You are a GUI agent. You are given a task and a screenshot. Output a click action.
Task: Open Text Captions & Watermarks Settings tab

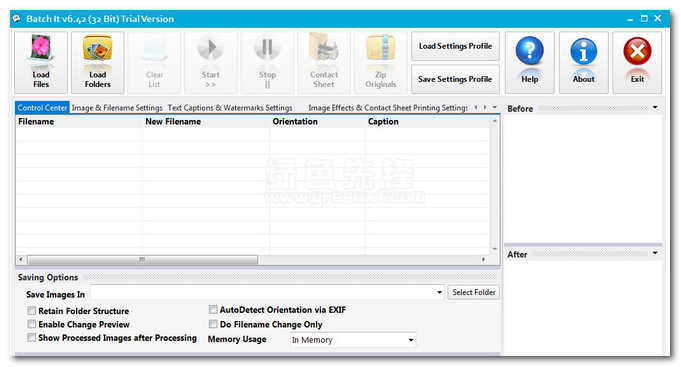coord(230,108)
